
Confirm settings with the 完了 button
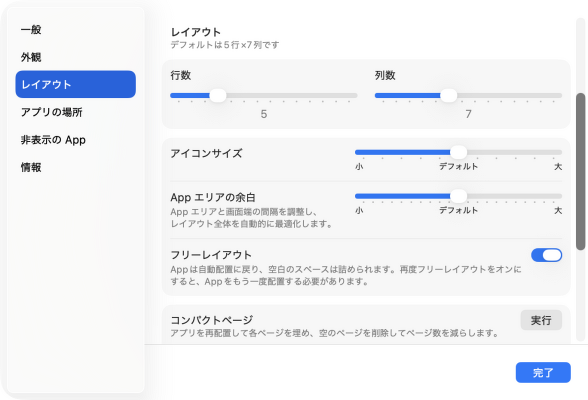pyautogui.click(x=543, y=373)
